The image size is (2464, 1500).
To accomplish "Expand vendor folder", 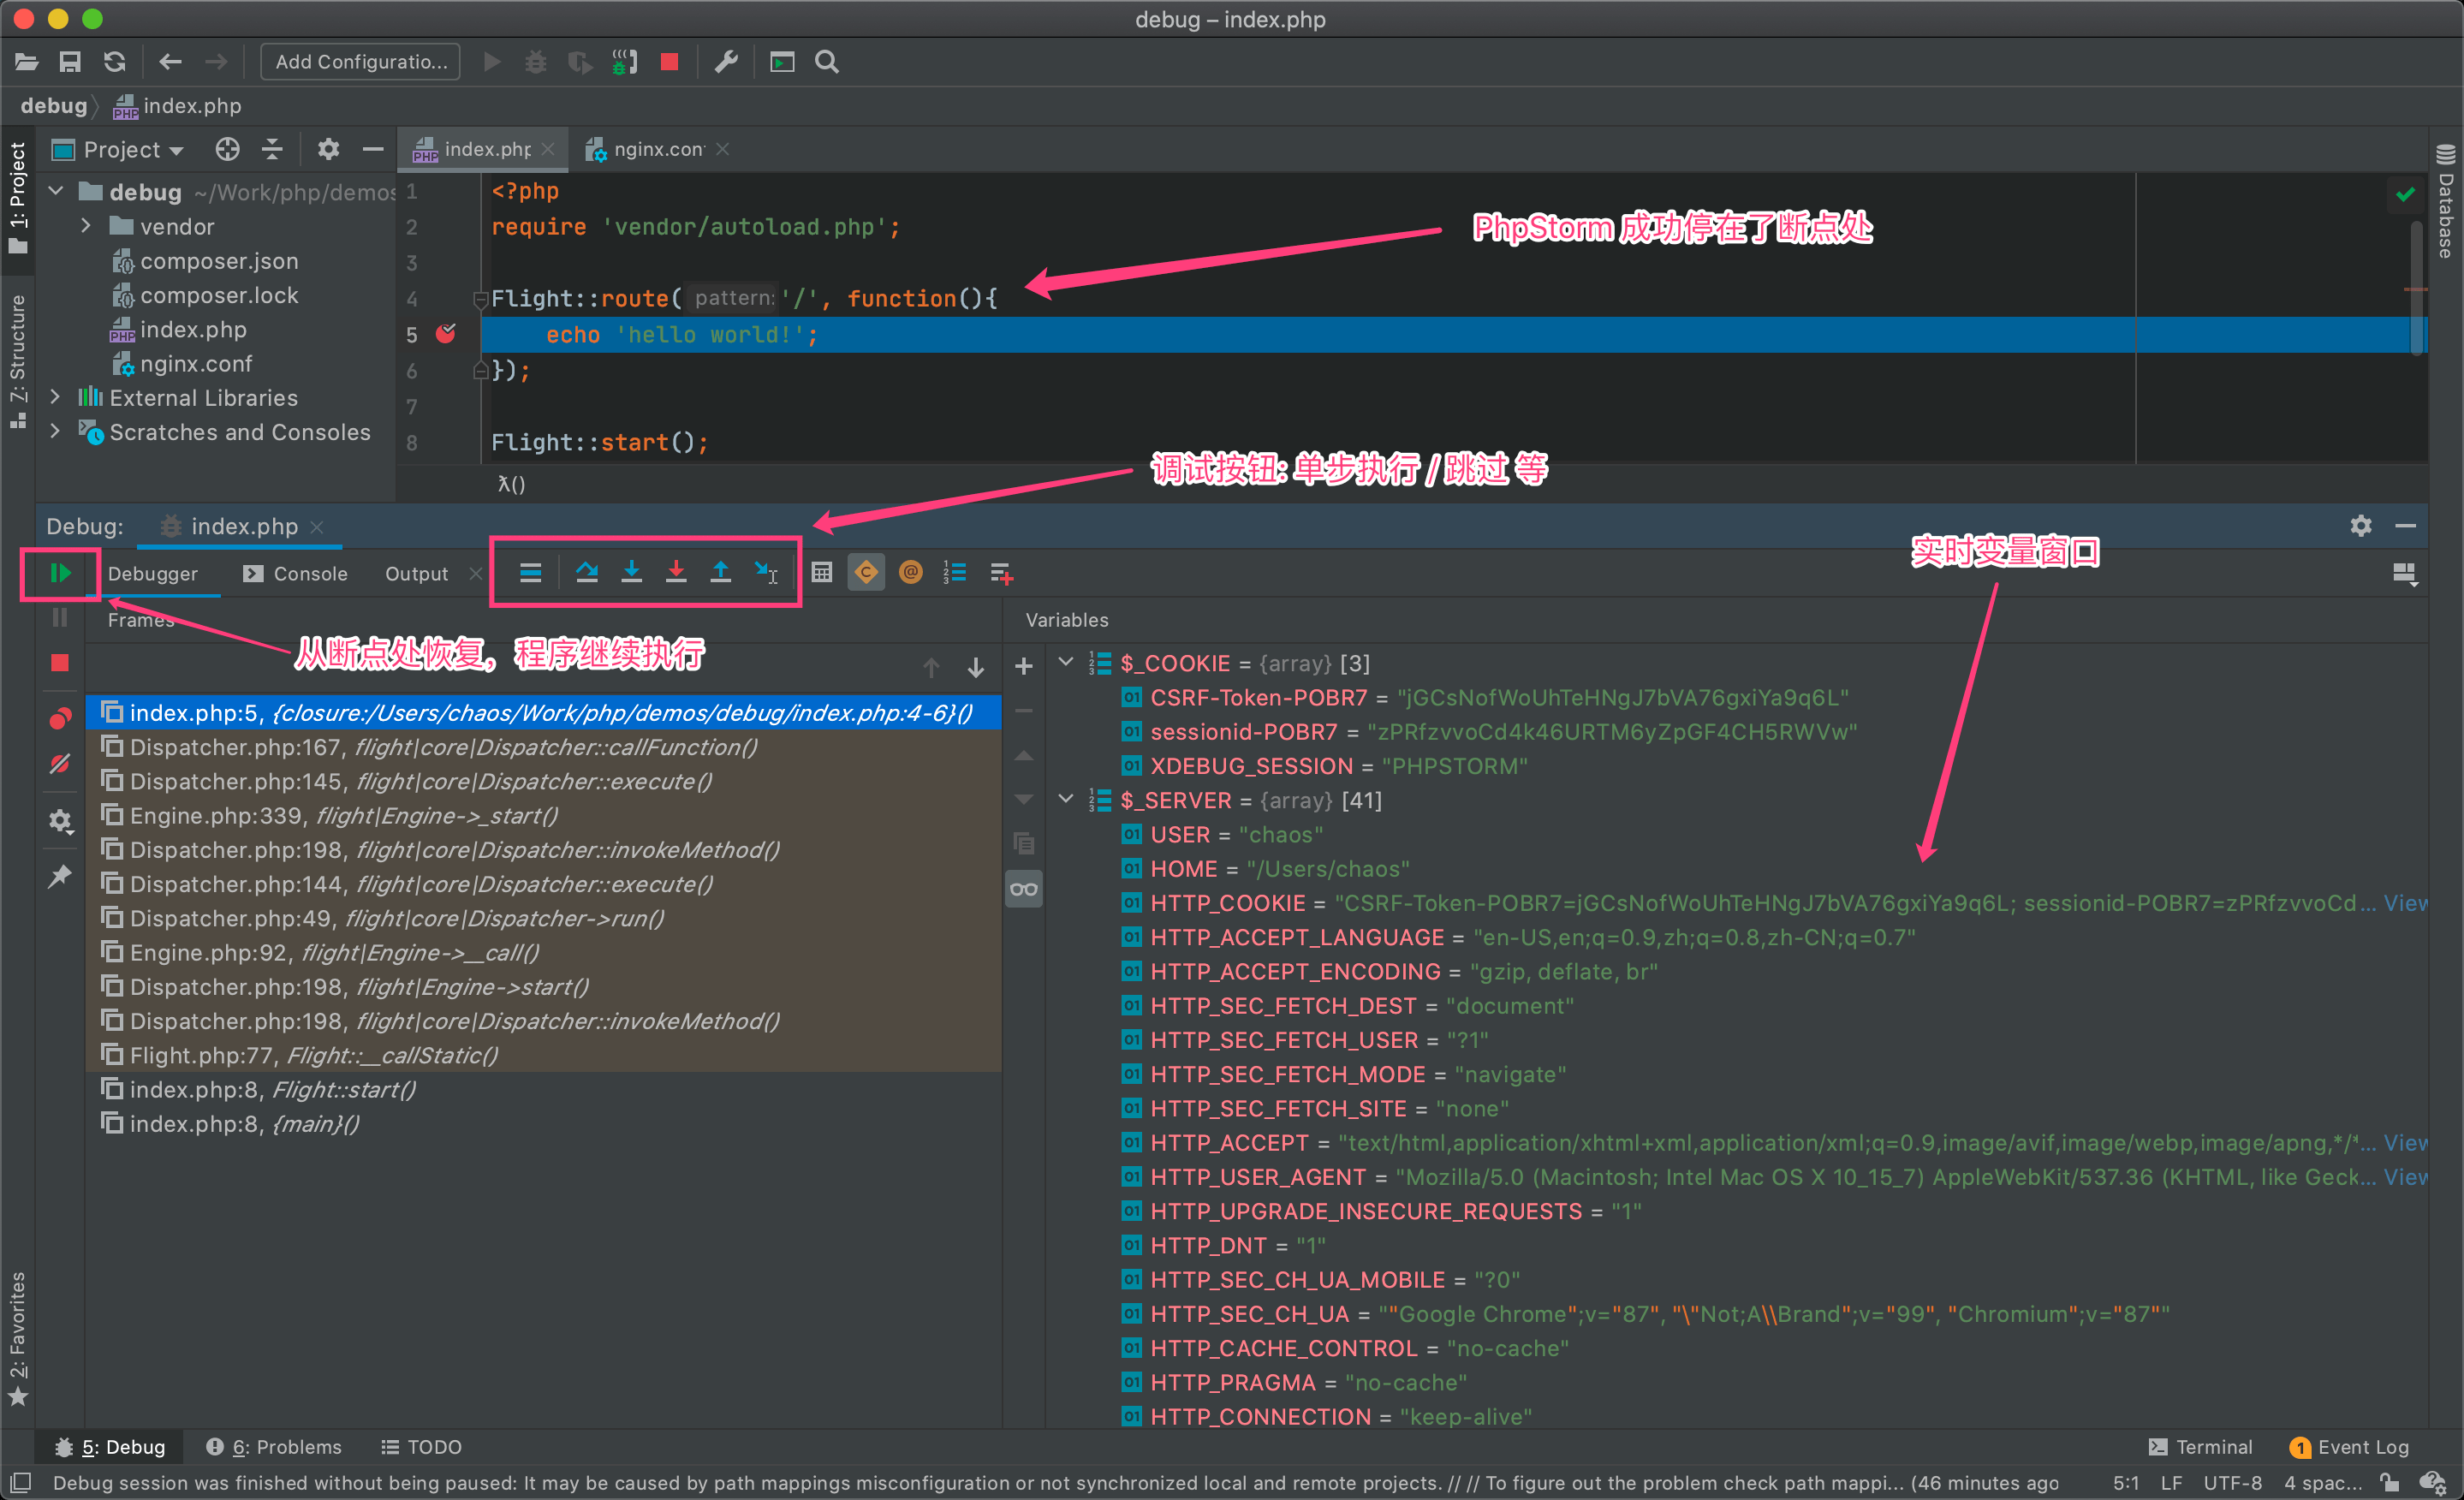I will [86, 226].
